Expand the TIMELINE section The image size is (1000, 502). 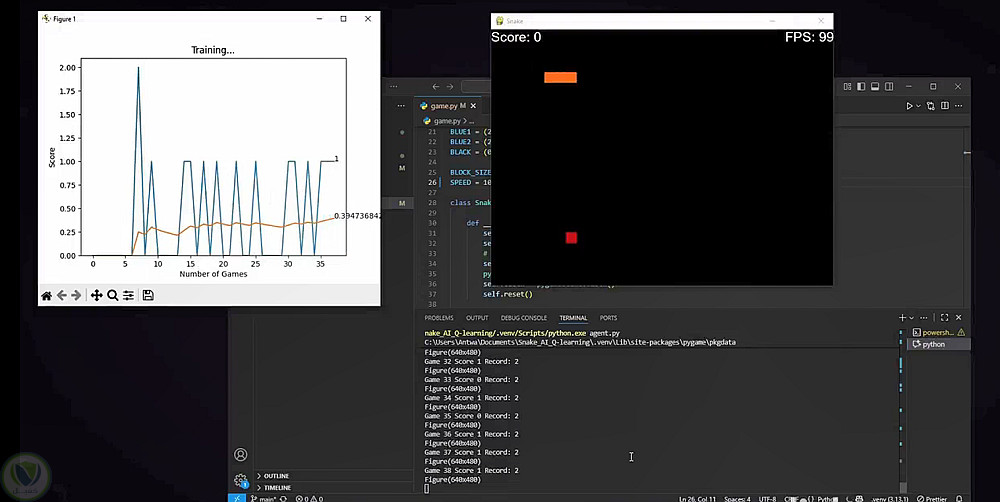(x=277, y=487)
